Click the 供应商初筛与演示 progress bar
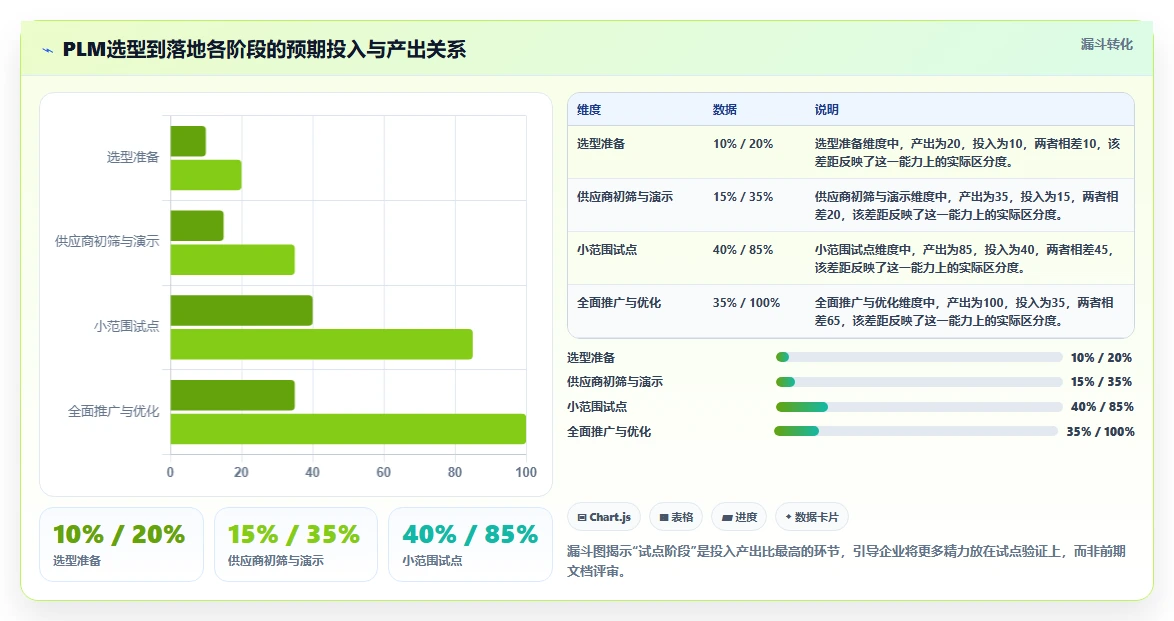The height and width of the screenshot is (621, 1174). [919, 382]
